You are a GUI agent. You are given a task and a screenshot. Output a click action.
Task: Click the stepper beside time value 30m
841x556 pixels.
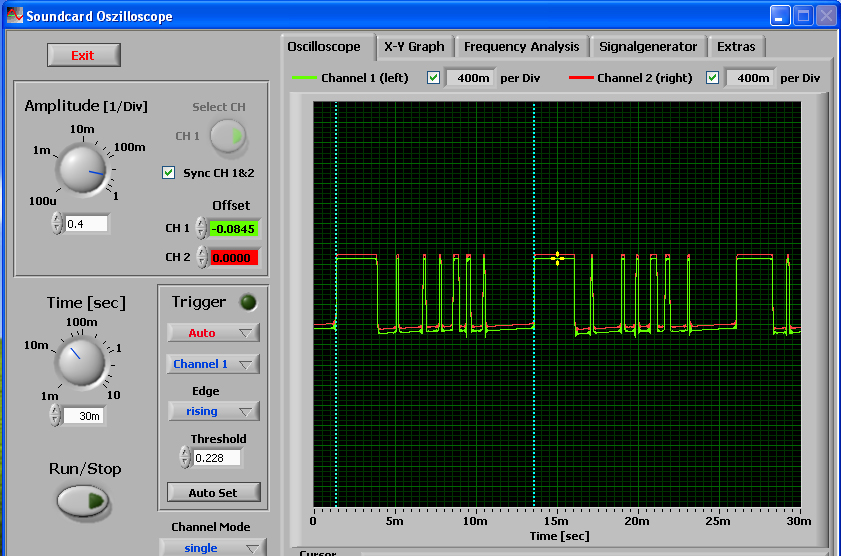point(55,416)
